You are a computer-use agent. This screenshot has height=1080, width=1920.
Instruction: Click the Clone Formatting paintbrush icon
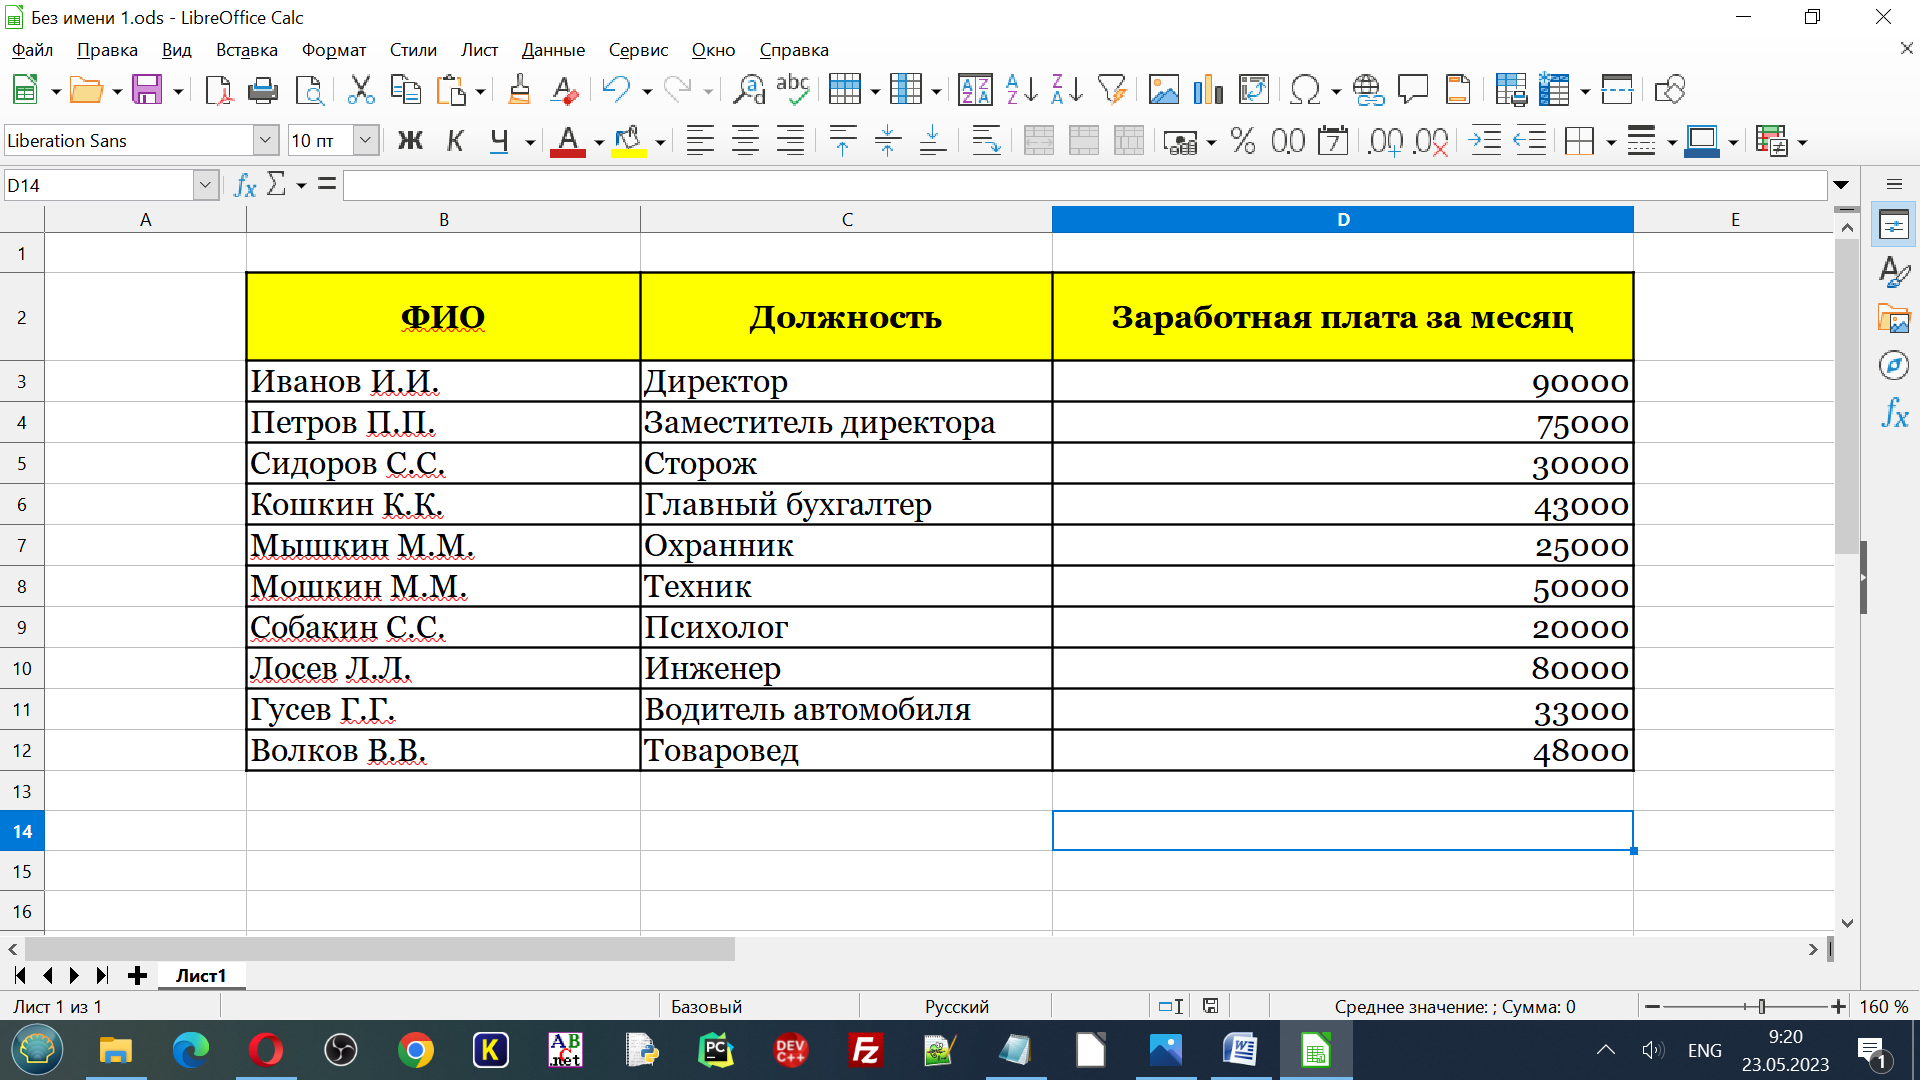pos(519,90)
